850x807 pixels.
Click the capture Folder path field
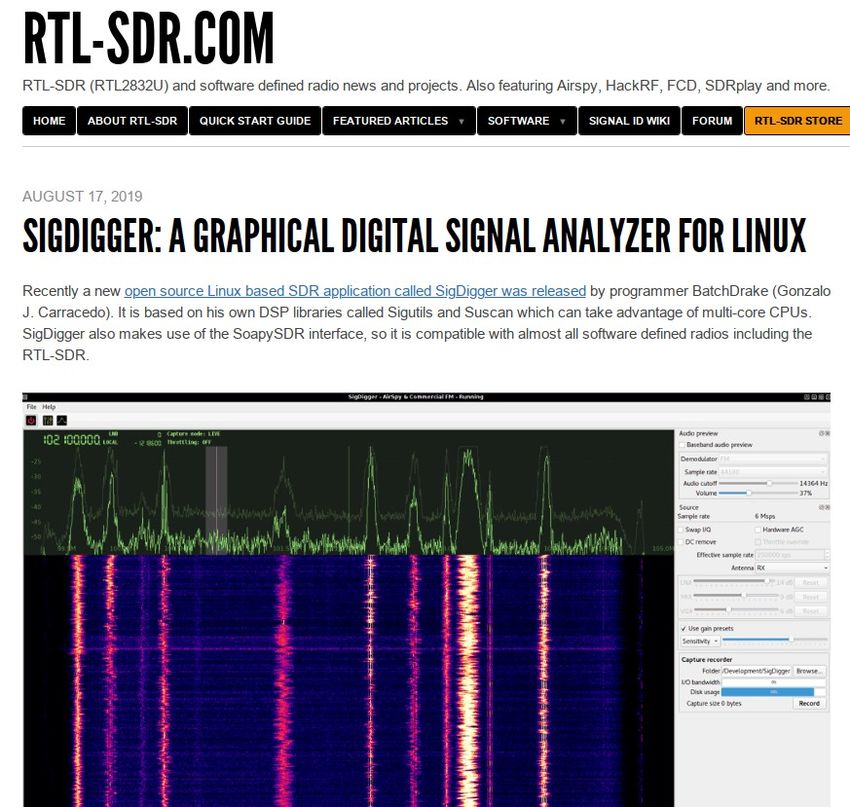click(x=756, y=671)
